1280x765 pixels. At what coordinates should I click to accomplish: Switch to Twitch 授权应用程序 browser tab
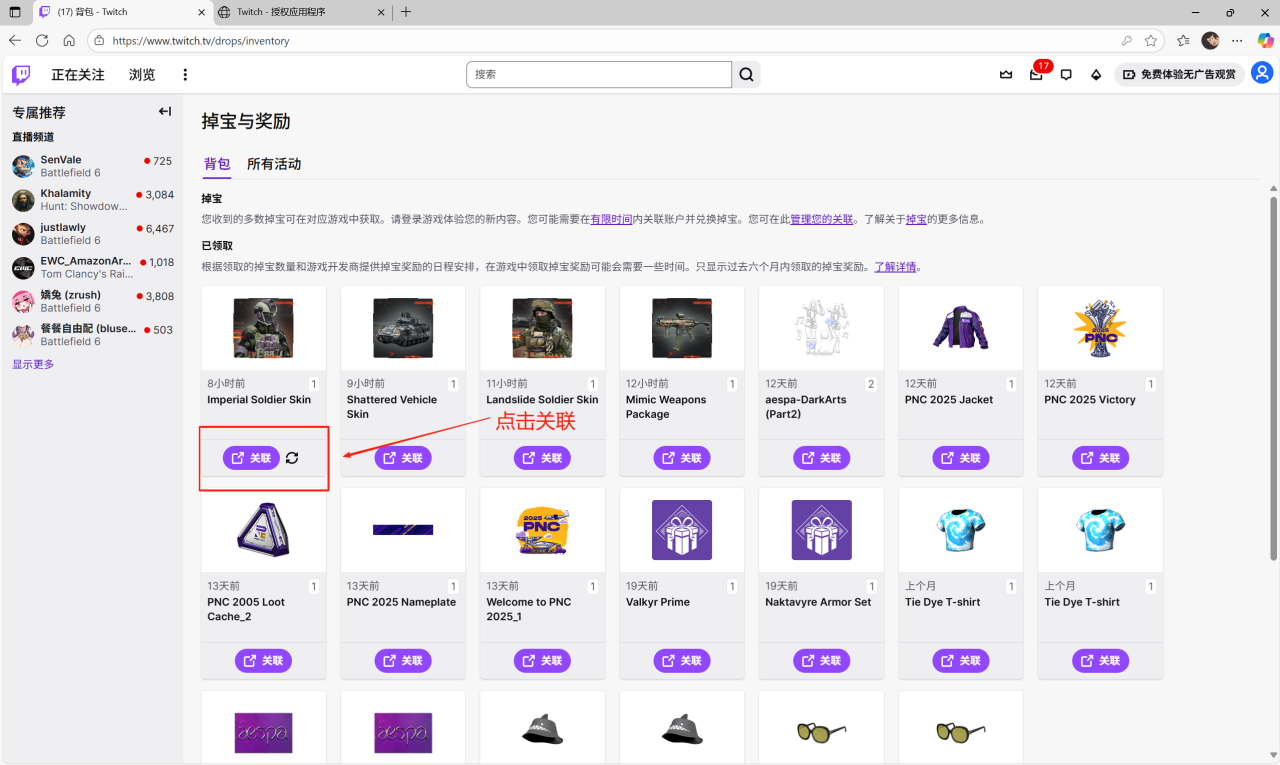302,12
